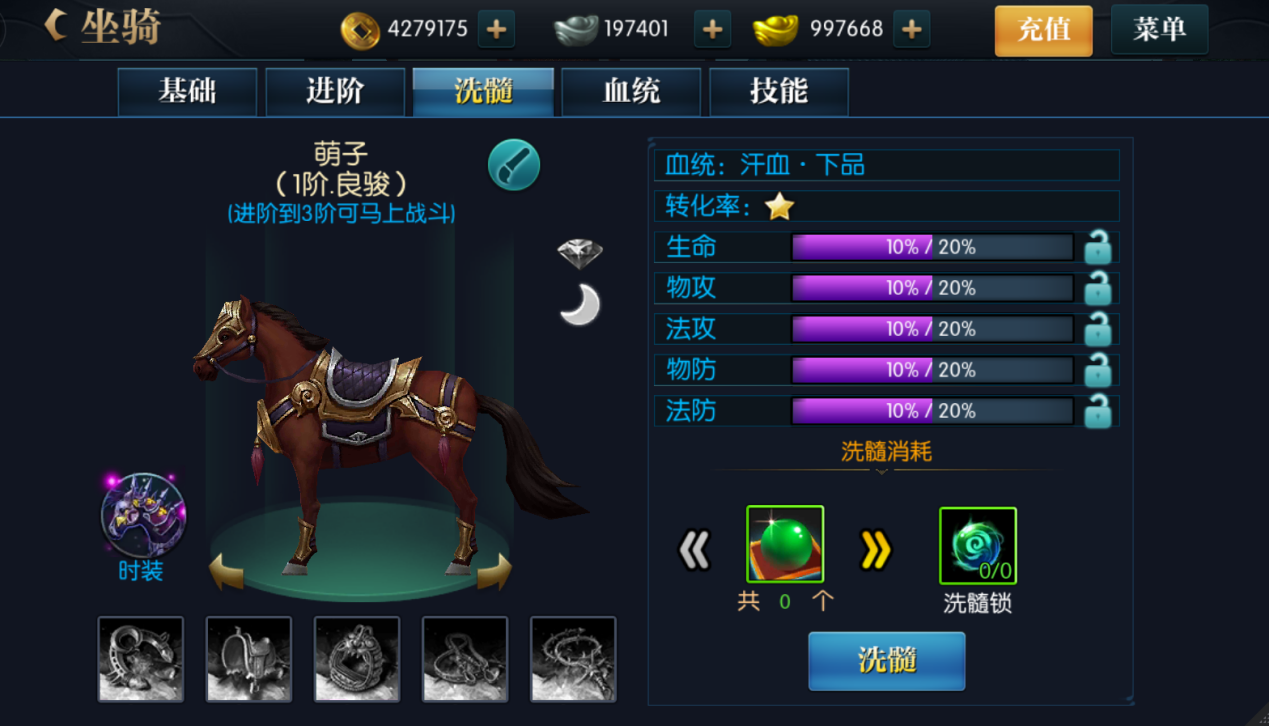Tap the rename brush icon beside 萌子
The image size is (1269, 726).
click(x=514, y=165)
